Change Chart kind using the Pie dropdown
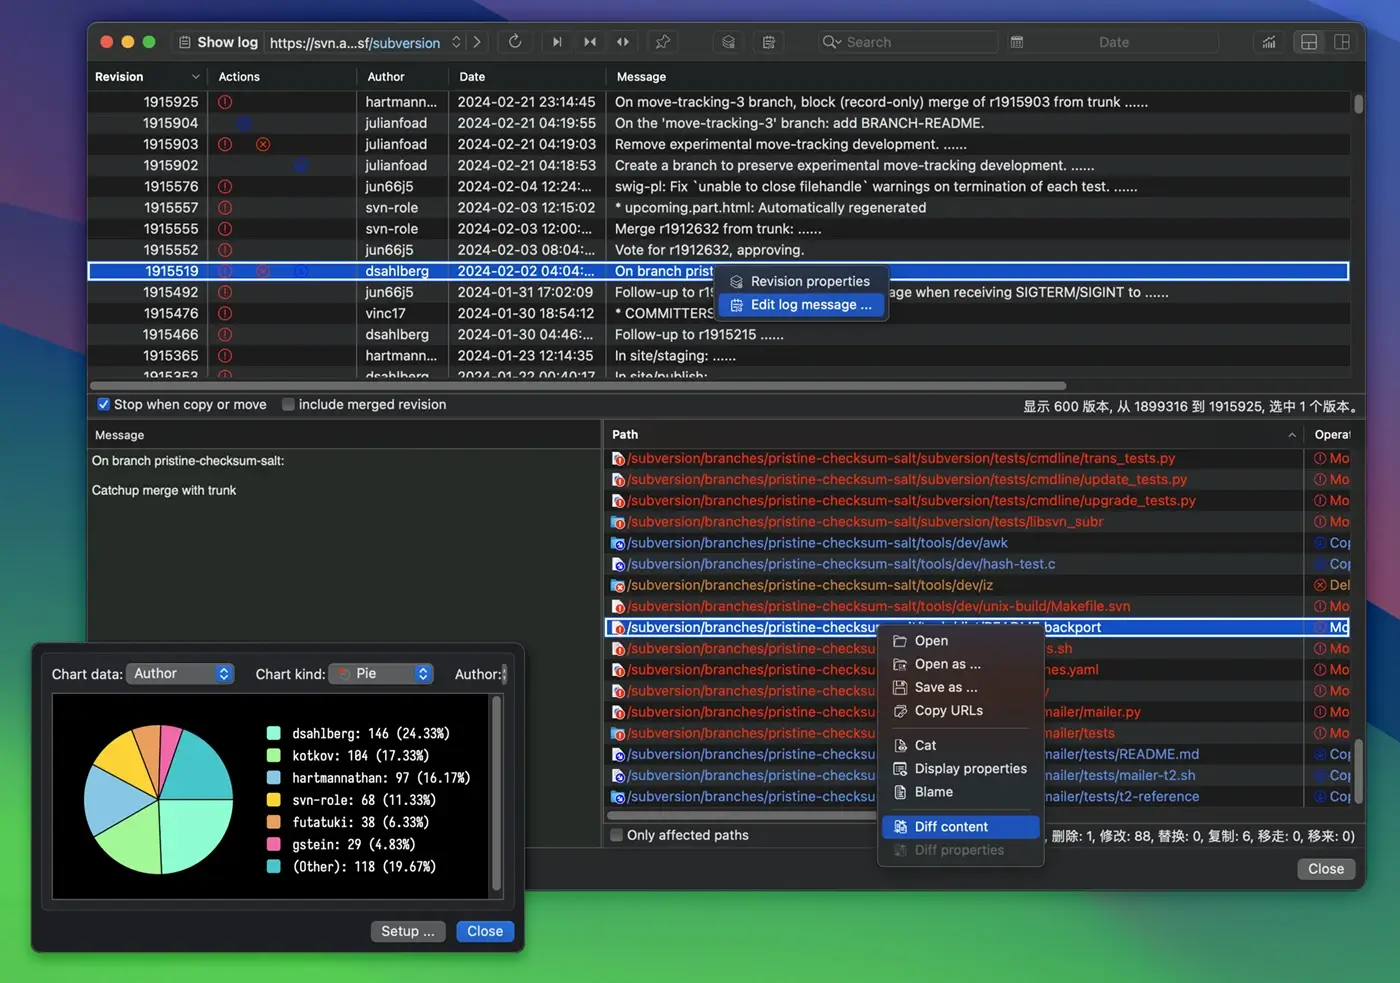Viewport: 1400px width, 983px height. (x=380, y=673)
